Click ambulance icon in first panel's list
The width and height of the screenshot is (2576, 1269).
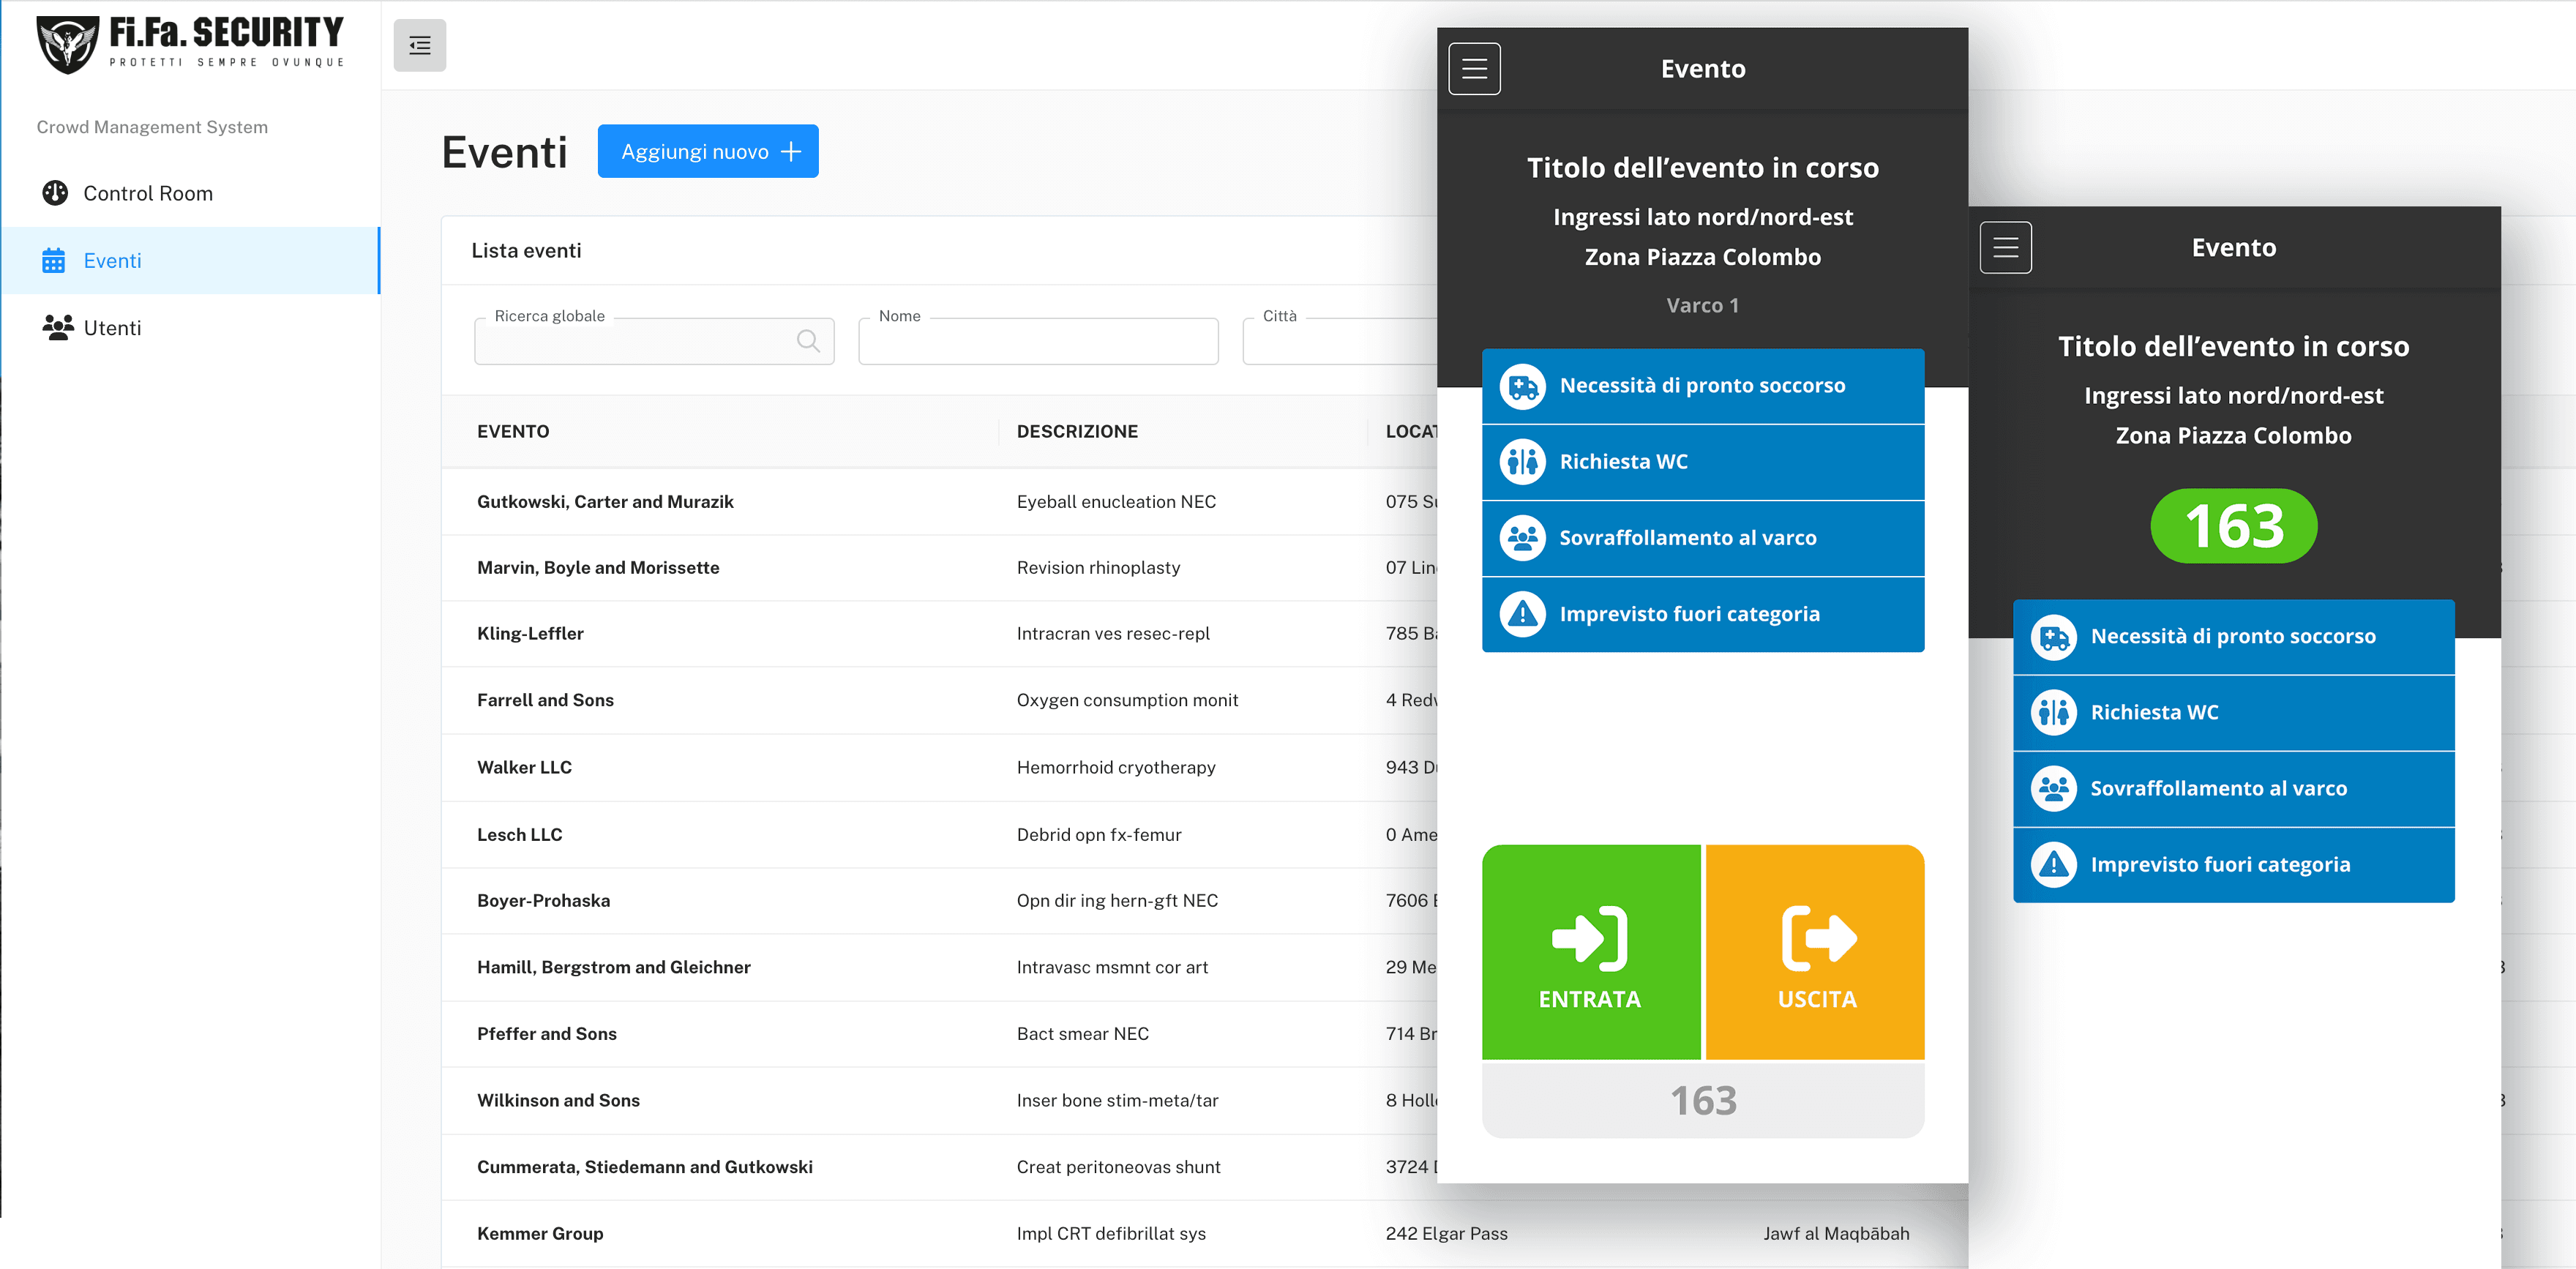[x=1522, y=386]
